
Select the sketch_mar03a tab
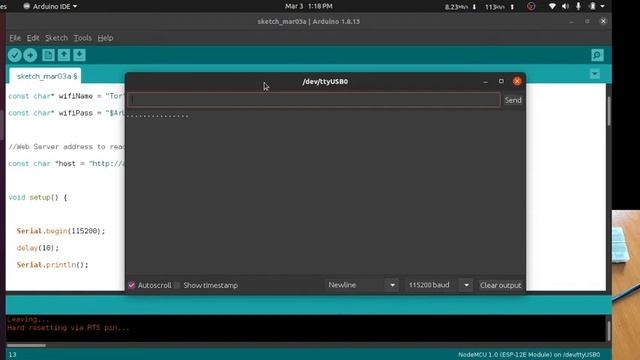click(x=45, y=76)
